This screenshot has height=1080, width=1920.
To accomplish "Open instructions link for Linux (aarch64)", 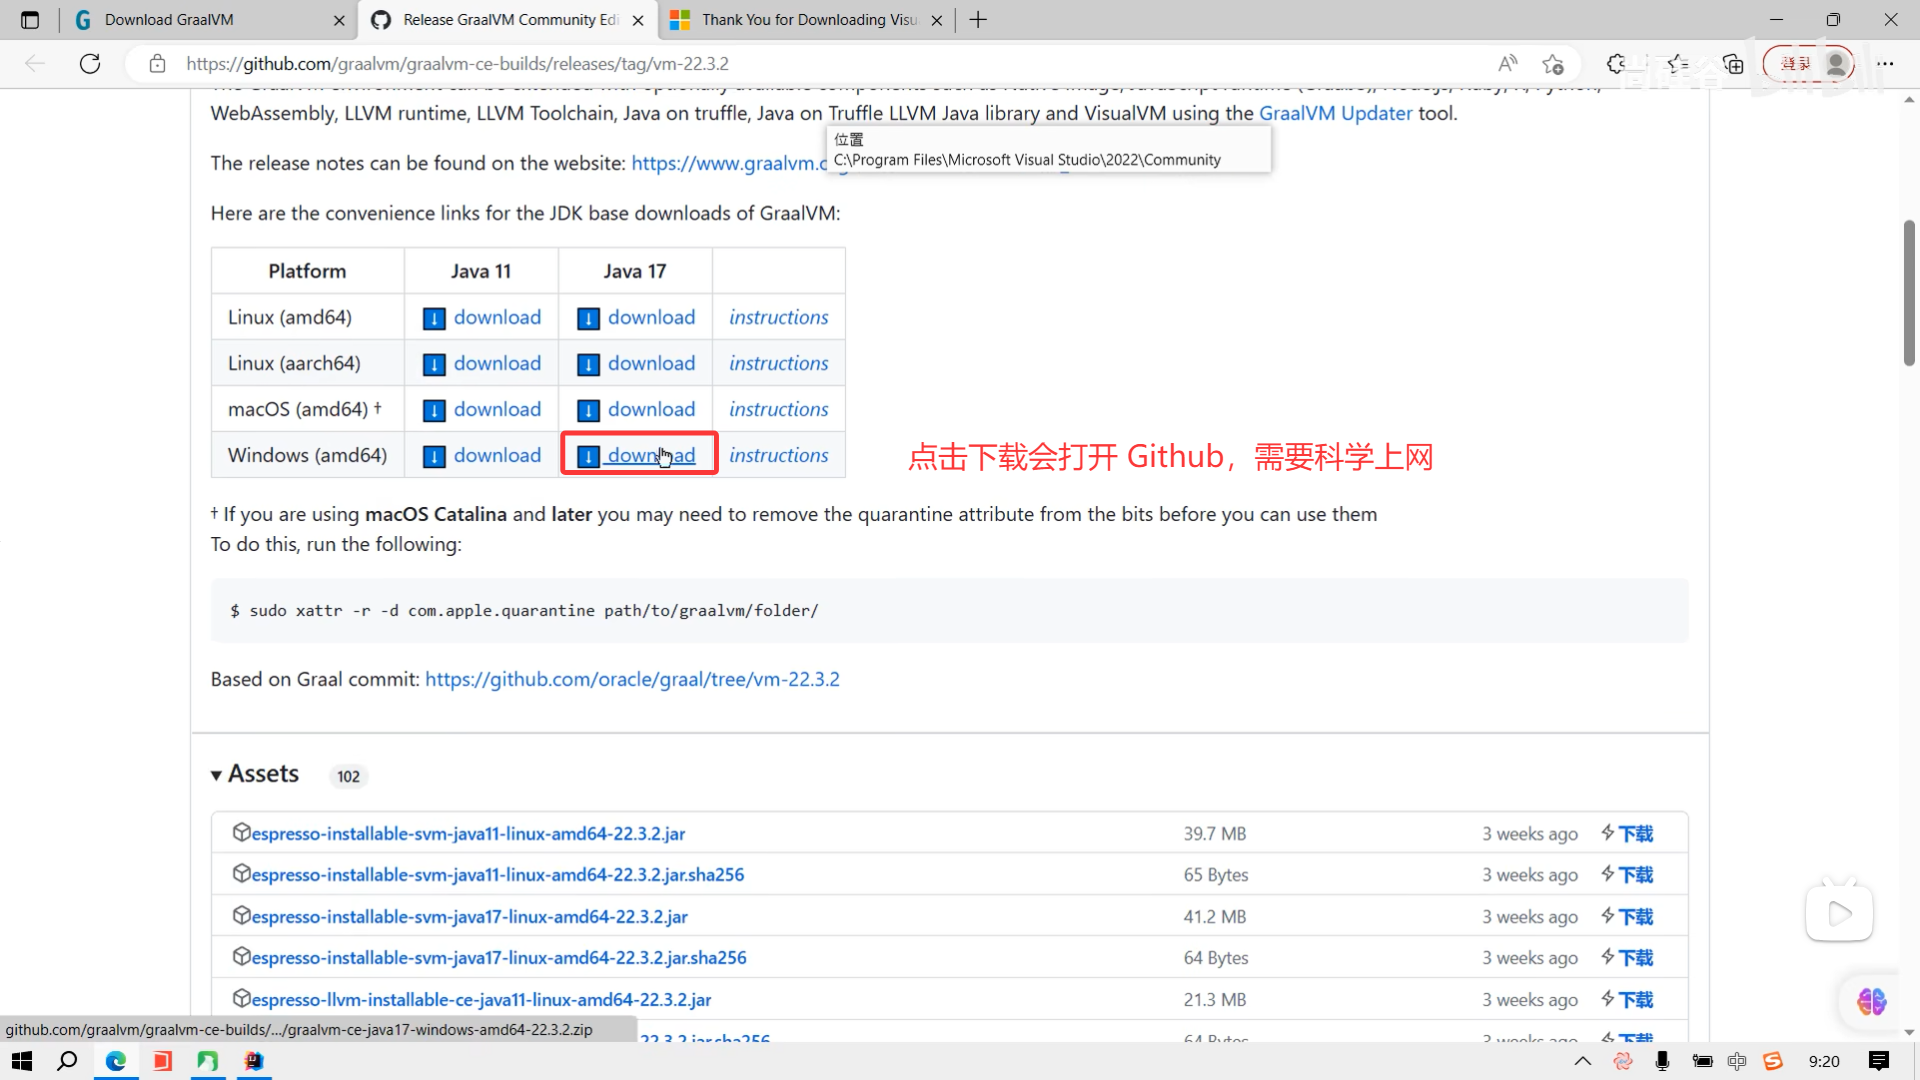I will tap(778, 364).
